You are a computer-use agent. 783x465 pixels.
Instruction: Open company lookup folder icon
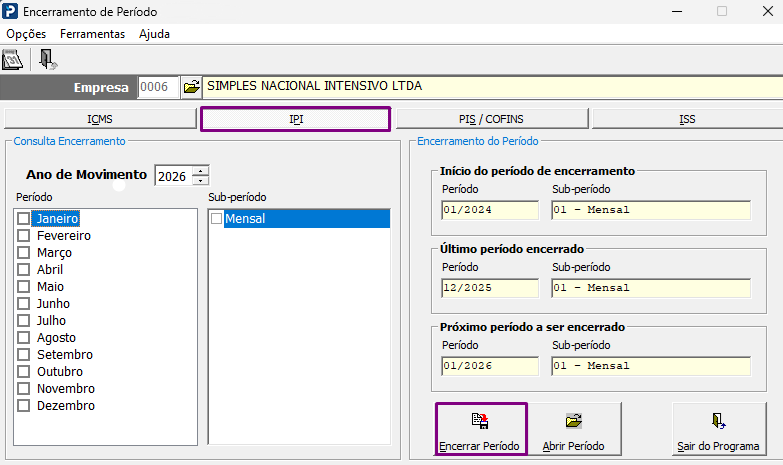[x=191, y=87]
